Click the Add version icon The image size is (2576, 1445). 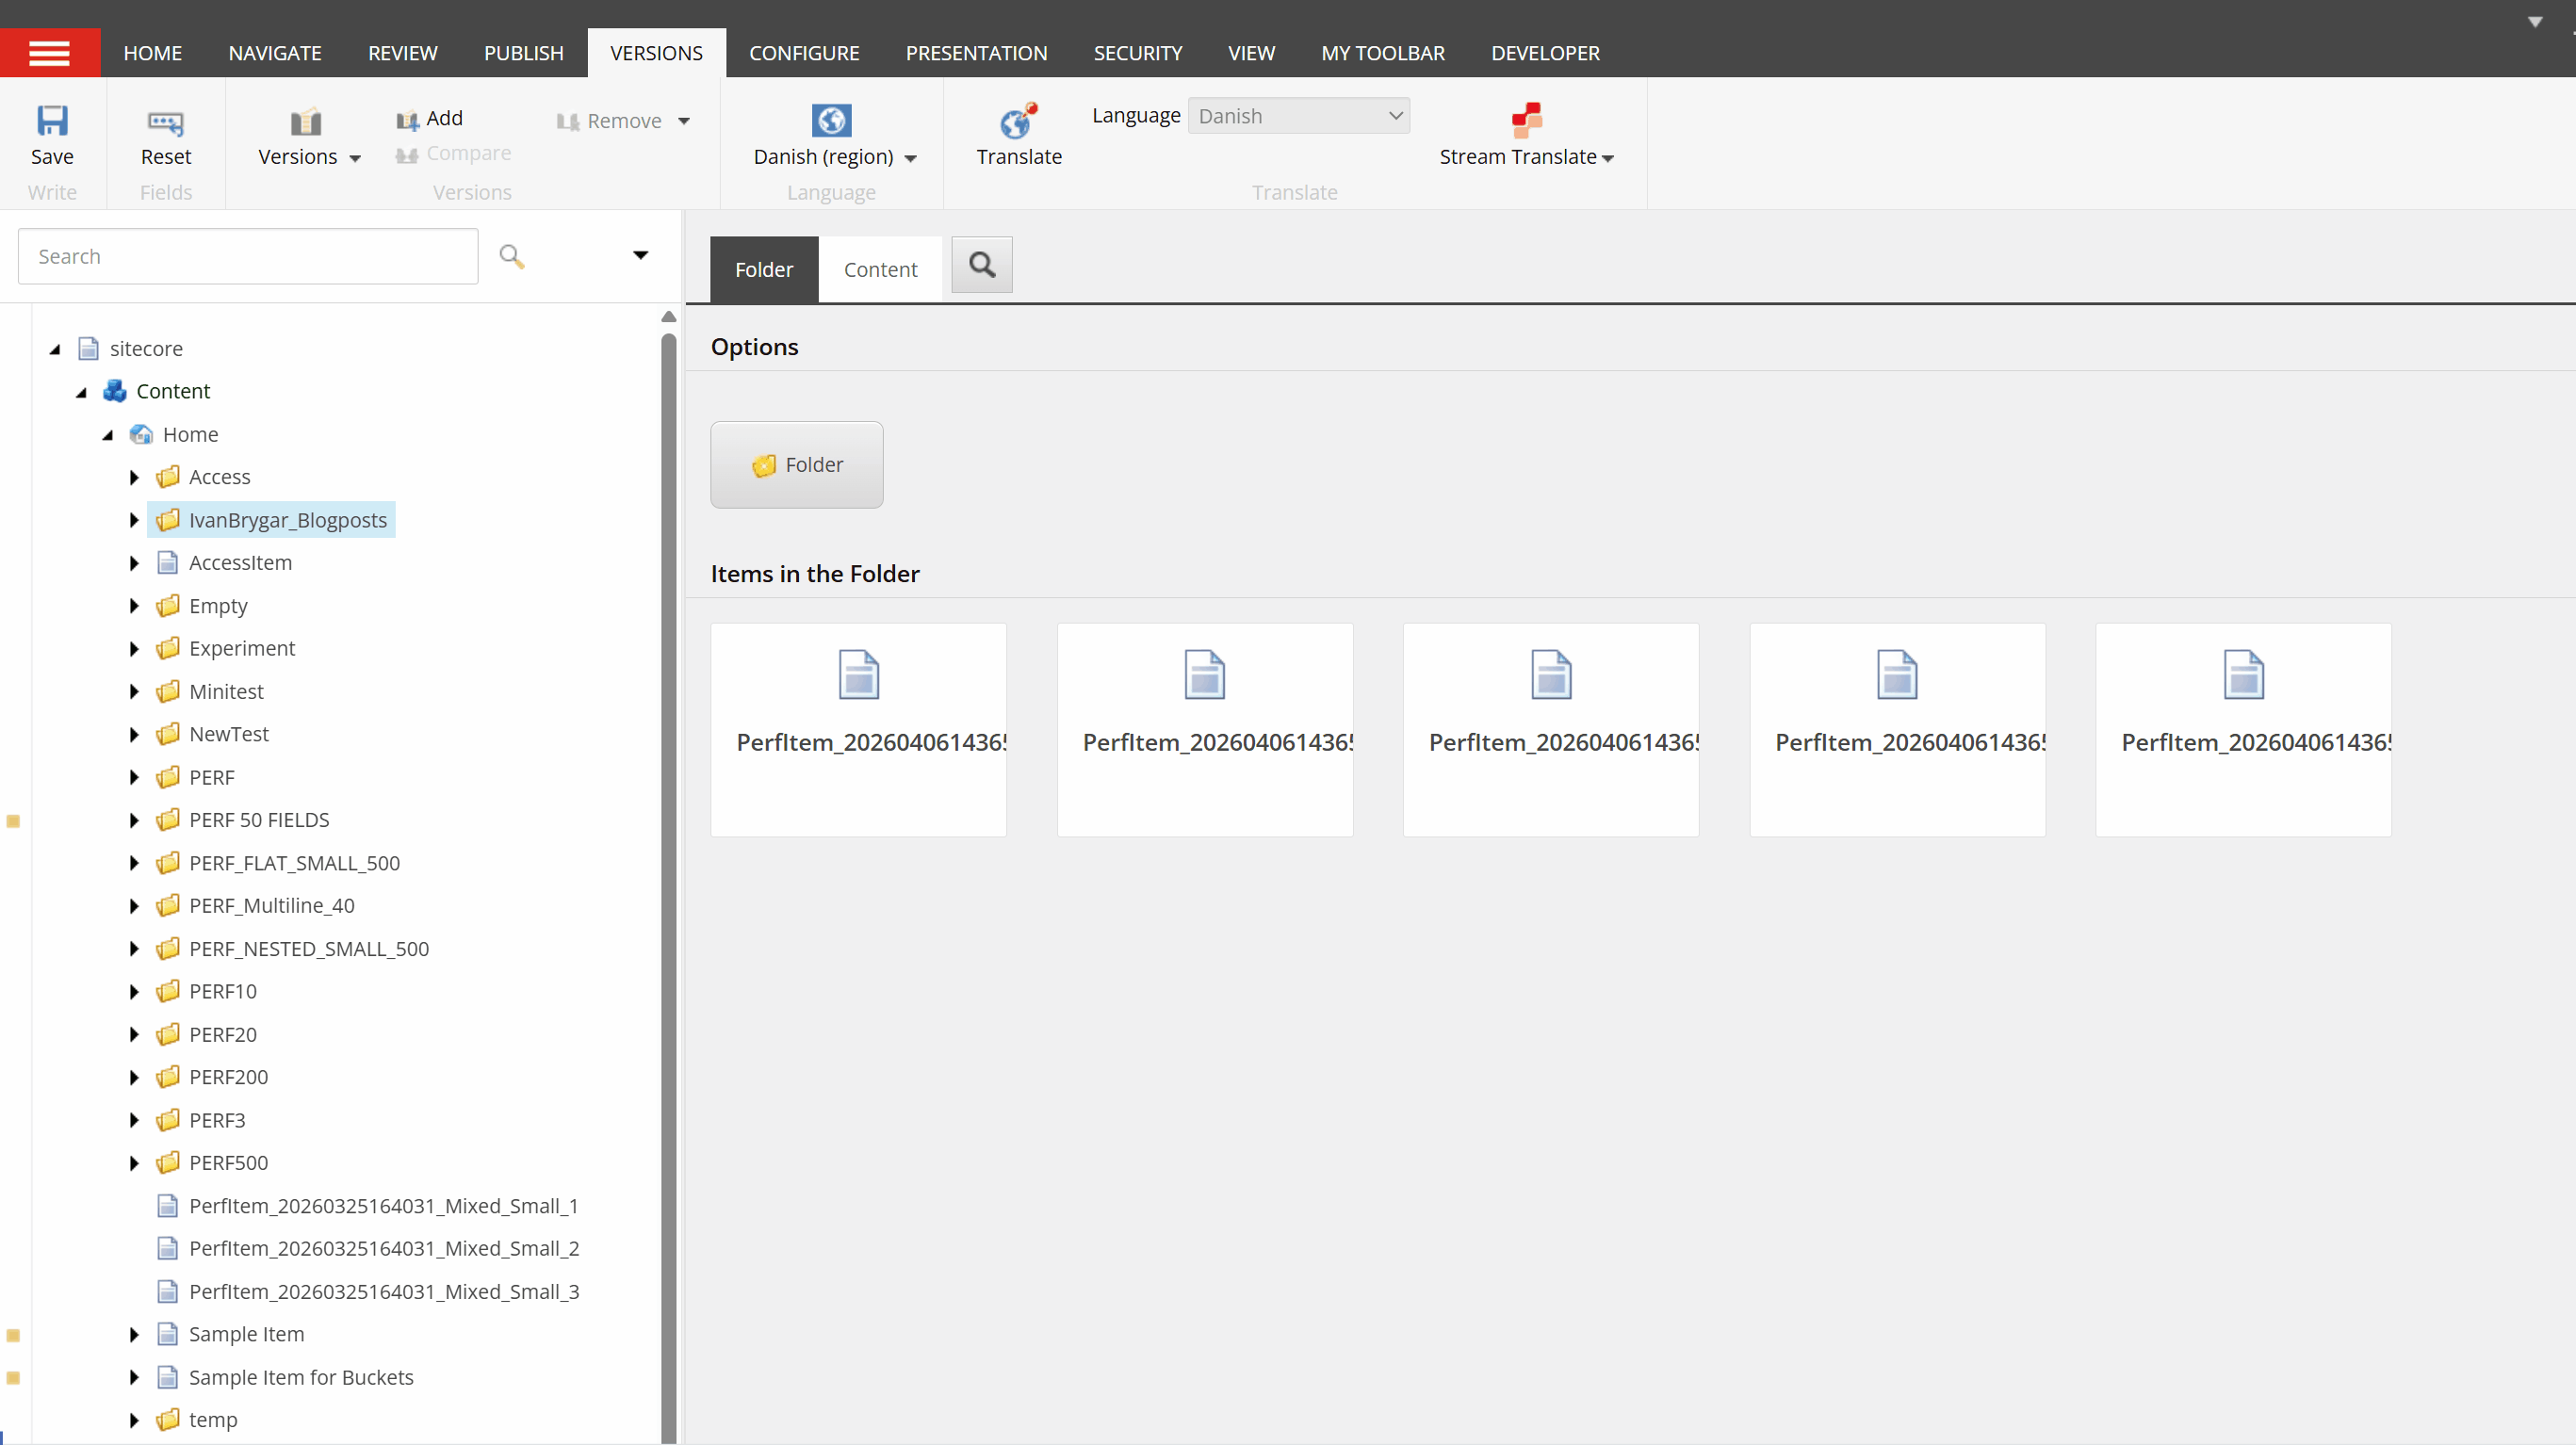[x=408, y=120]
